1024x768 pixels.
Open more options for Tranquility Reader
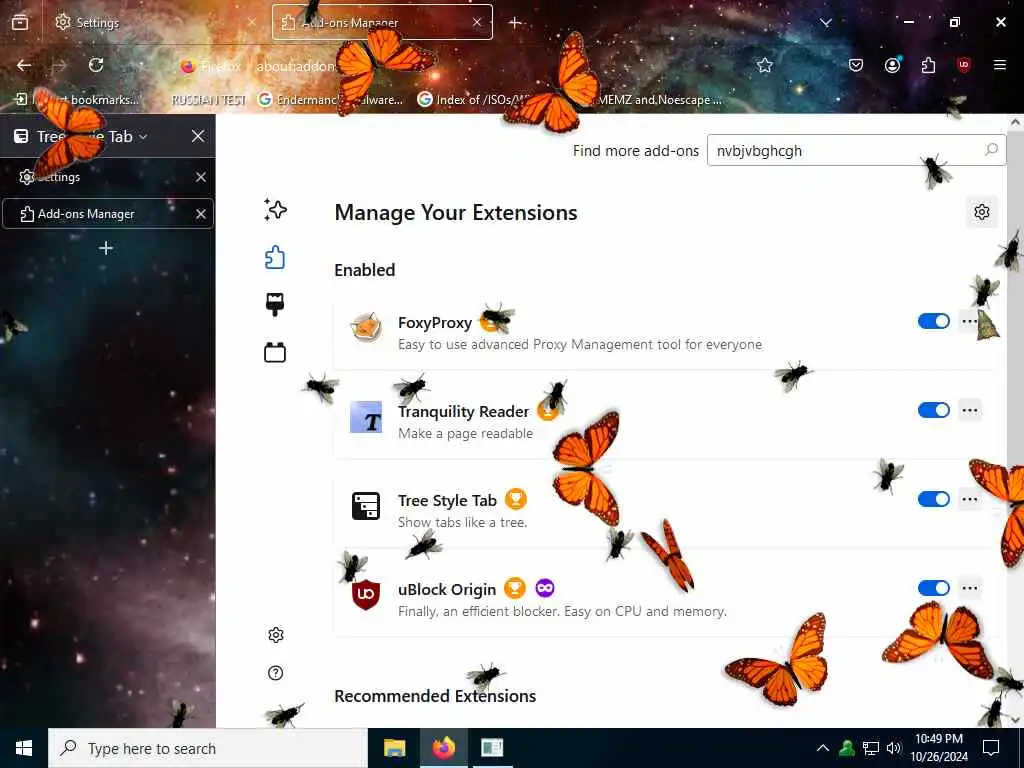970,410
